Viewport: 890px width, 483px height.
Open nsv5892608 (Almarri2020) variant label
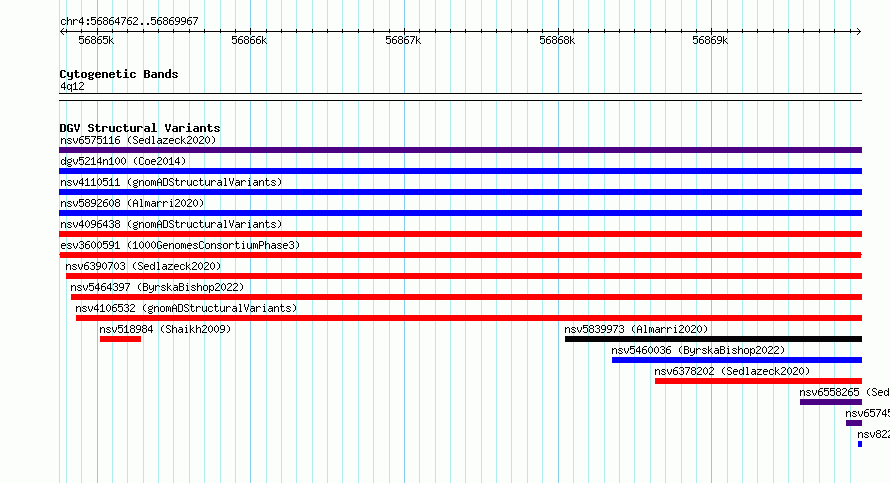coord(132,203)
